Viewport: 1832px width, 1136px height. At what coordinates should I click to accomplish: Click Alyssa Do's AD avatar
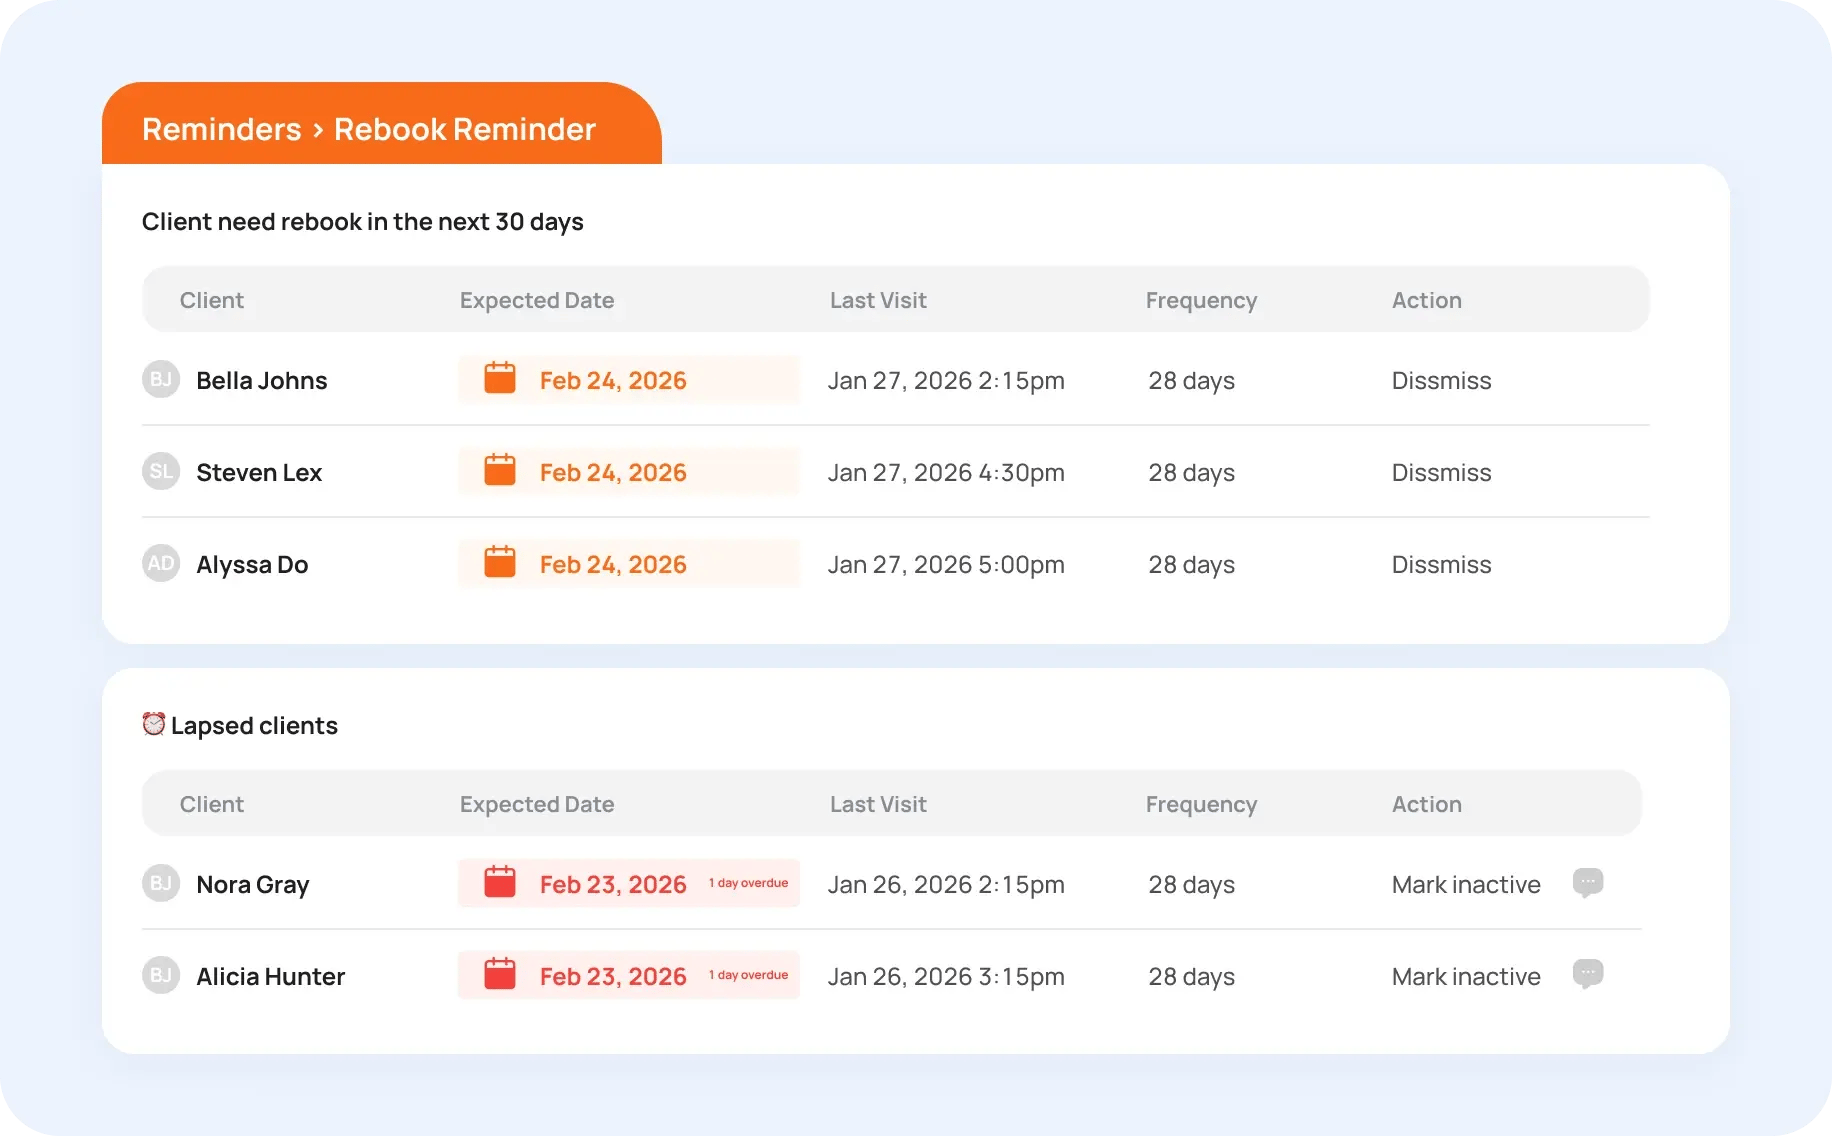(160, 564)
